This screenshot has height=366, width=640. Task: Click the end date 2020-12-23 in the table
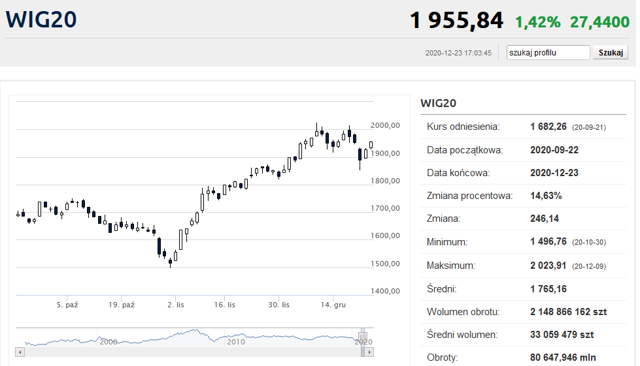[x=554, y=173]
